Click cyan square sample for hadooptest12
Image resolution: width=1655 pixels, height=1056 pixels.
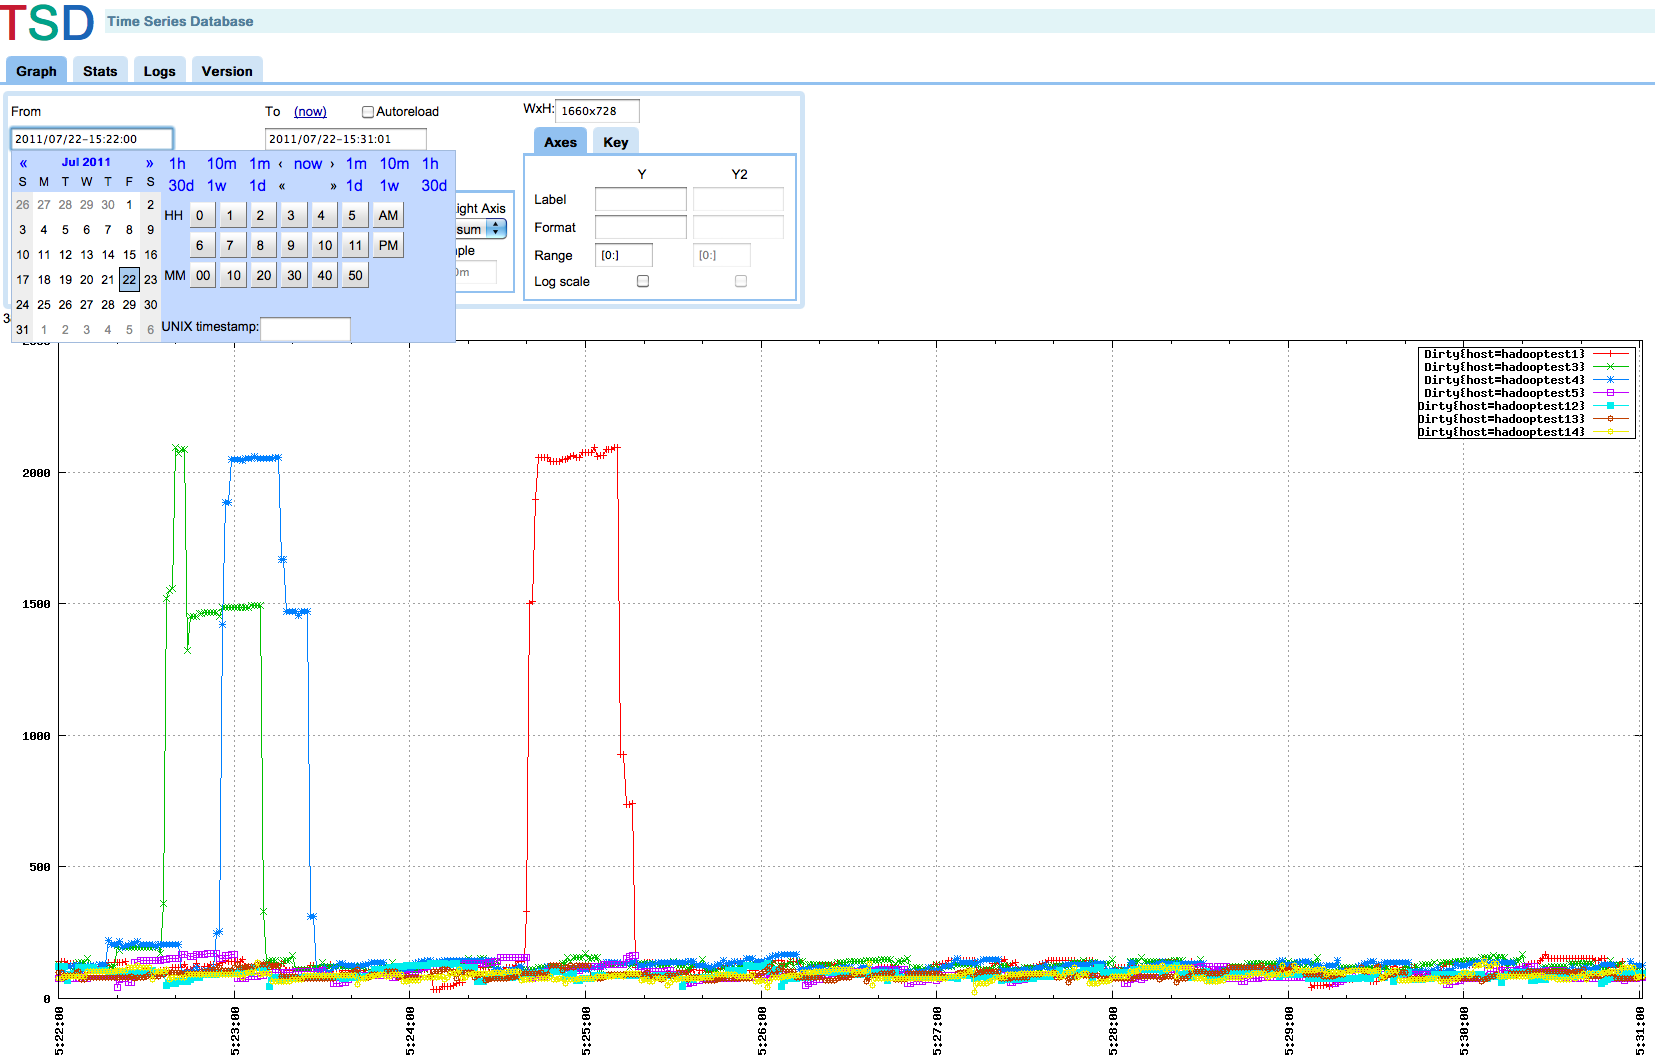click(x=1611, y=406)
